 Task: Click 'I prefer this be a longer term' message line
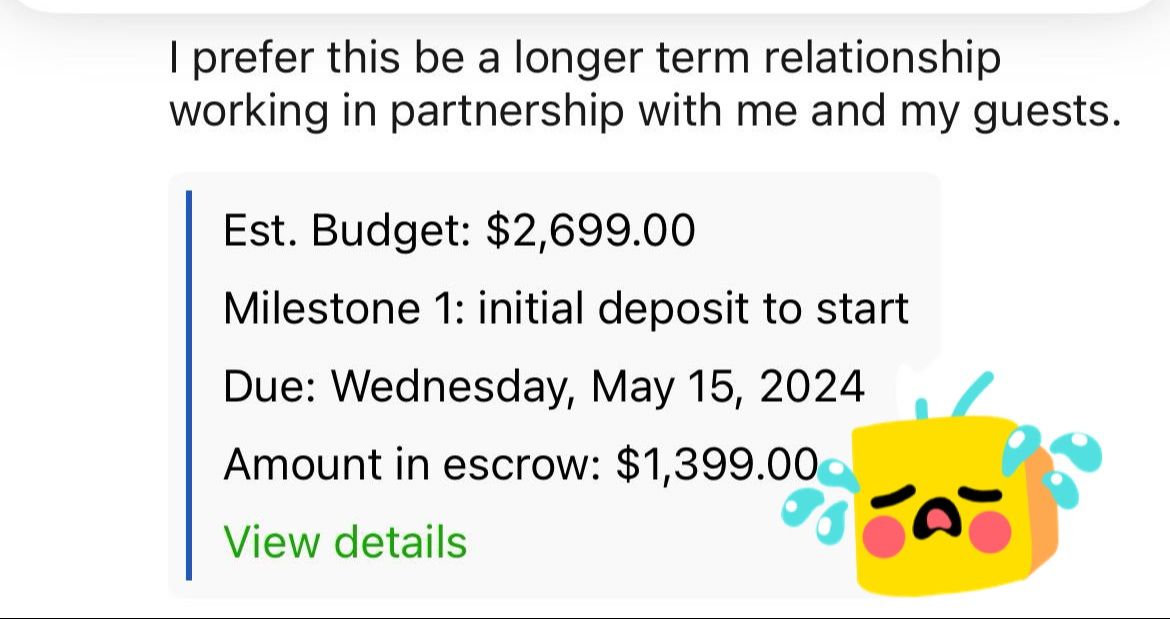pos(585,60)
